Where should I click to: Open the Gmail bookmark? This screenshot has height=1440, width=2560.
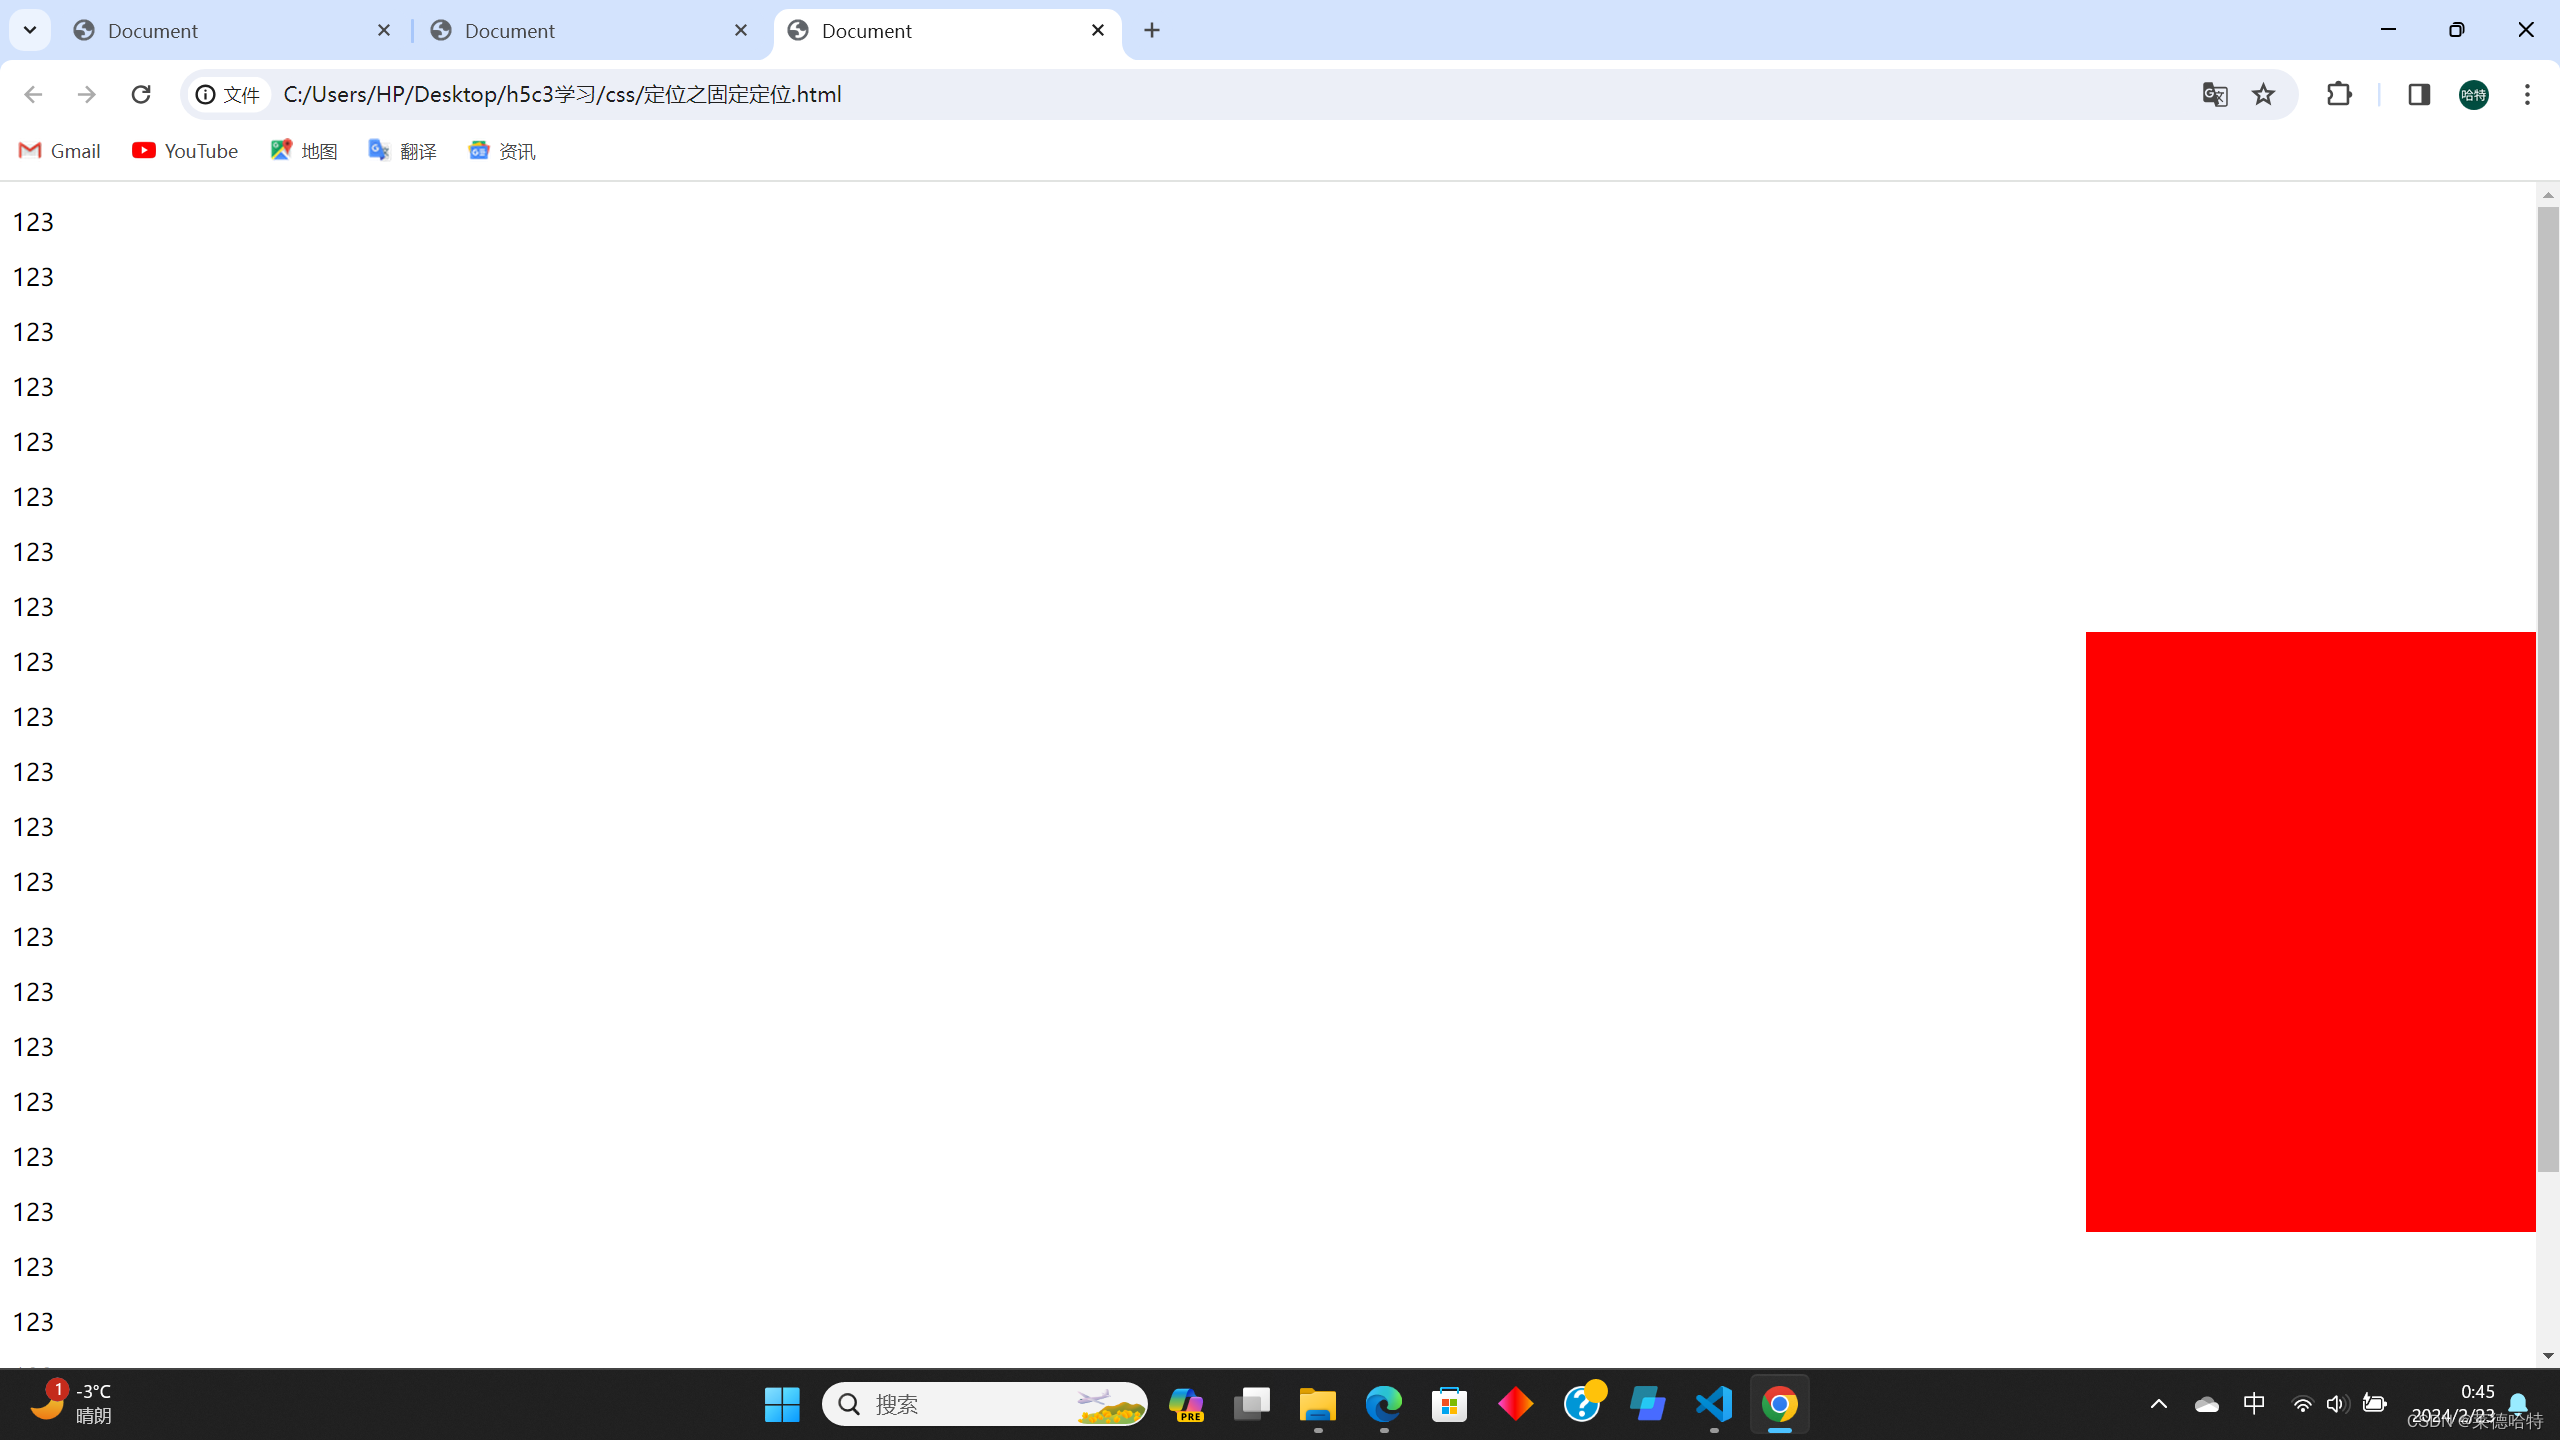[x=60, y=151]
